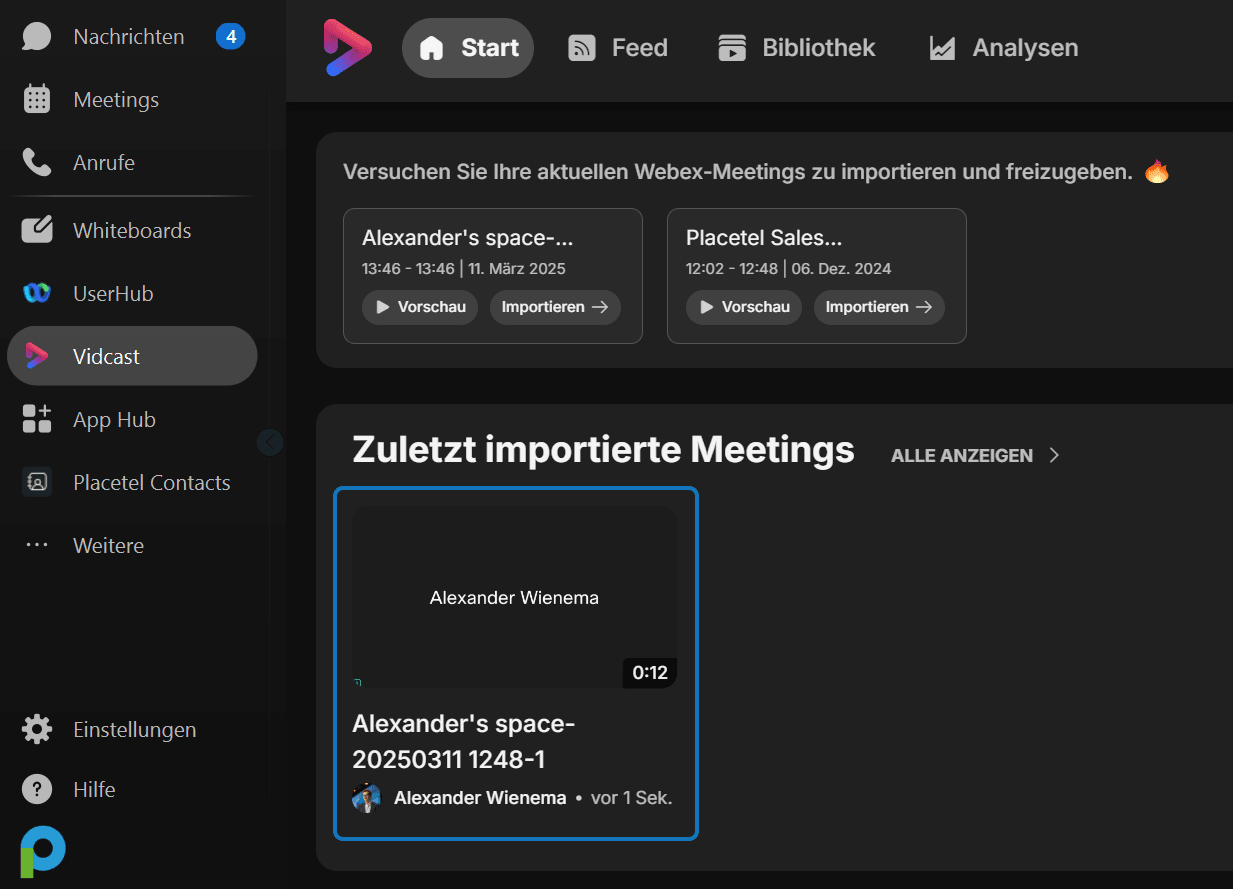
Task: Open the Hilfe question mark icon
Action: click(x=37, y=790)
